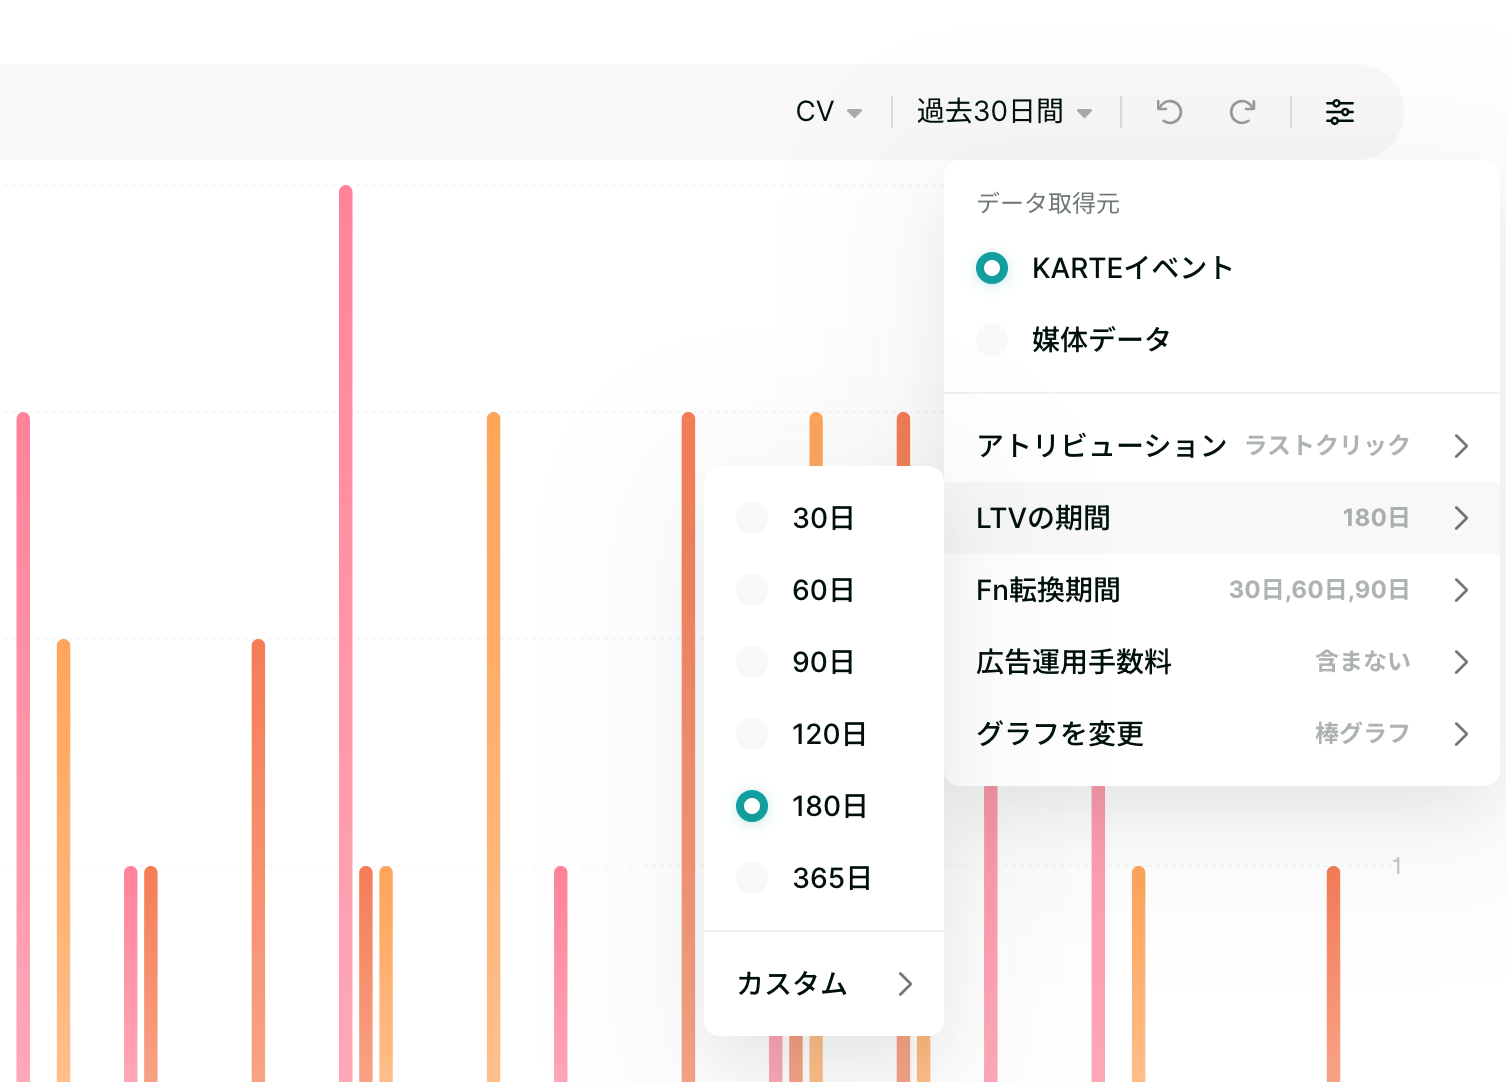Choose the 30日 LTV period option
The height and width of the screenshot is (1082, 1506).
[824, 518]
